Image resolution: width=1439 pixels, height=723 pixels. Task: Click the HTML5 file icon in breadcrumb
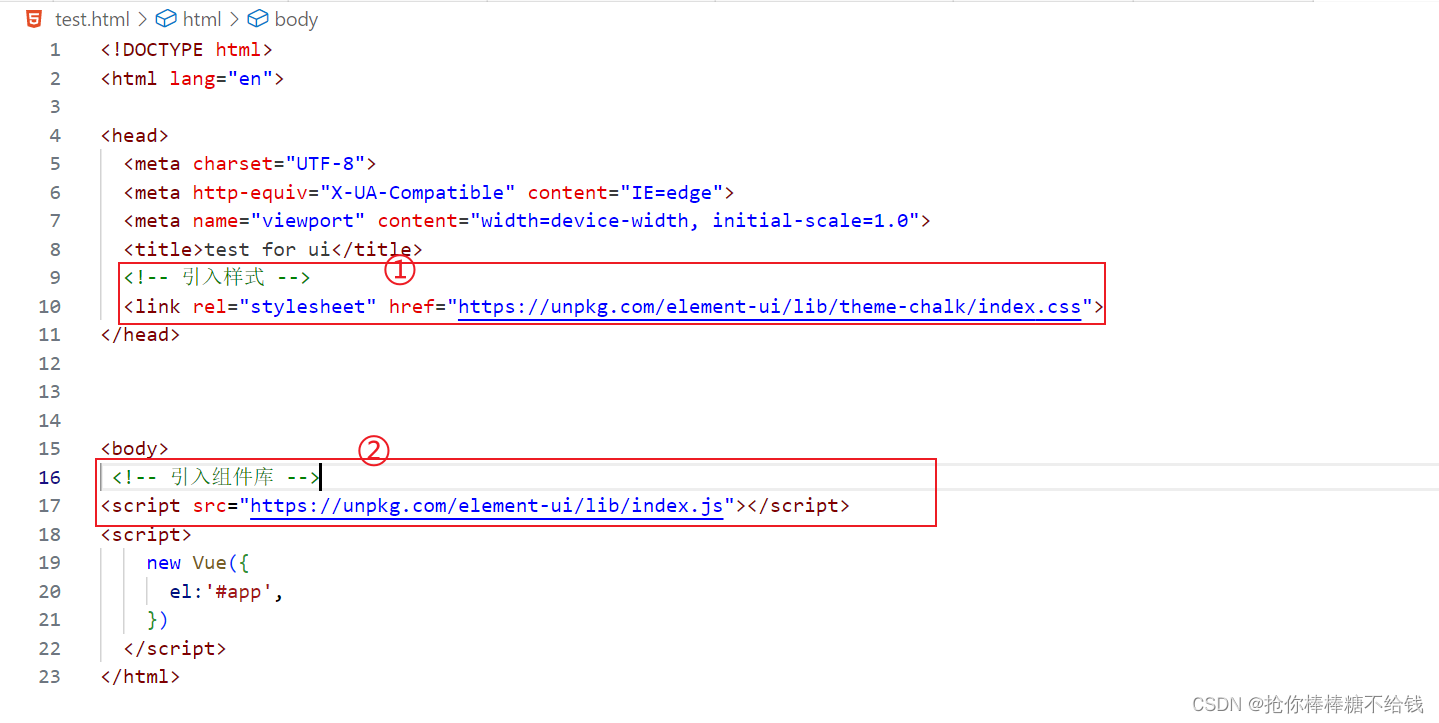(34, 18)
